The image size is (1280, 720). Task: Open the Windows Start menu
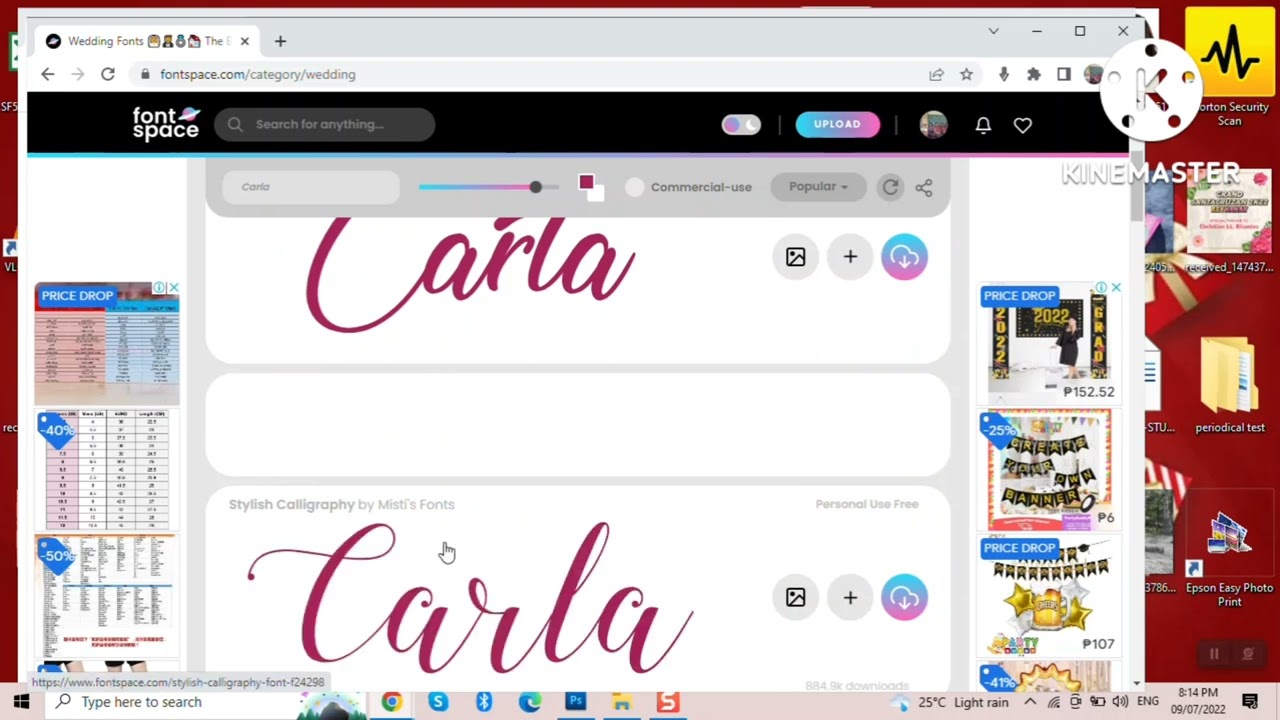[x=21, y=702]
